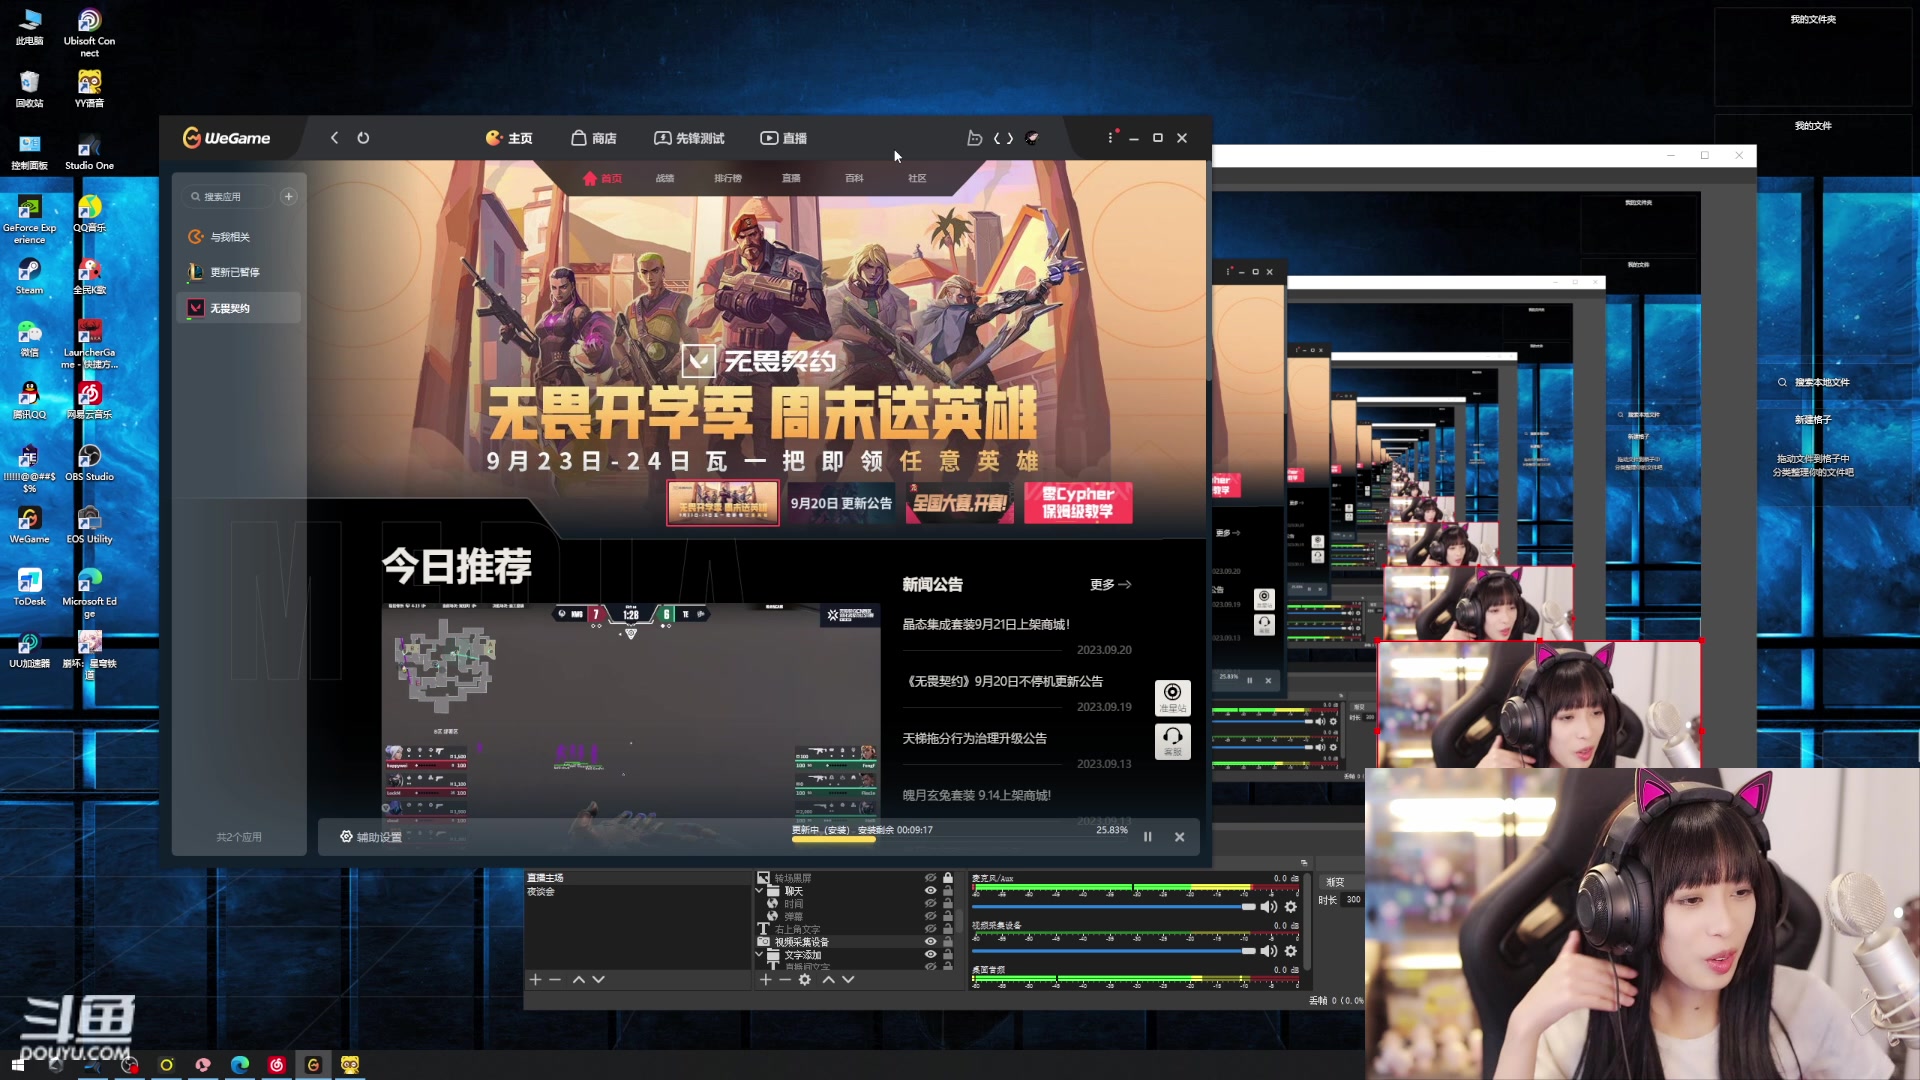
Task: Open the Steam desktop icon
Action: point(29,277)
